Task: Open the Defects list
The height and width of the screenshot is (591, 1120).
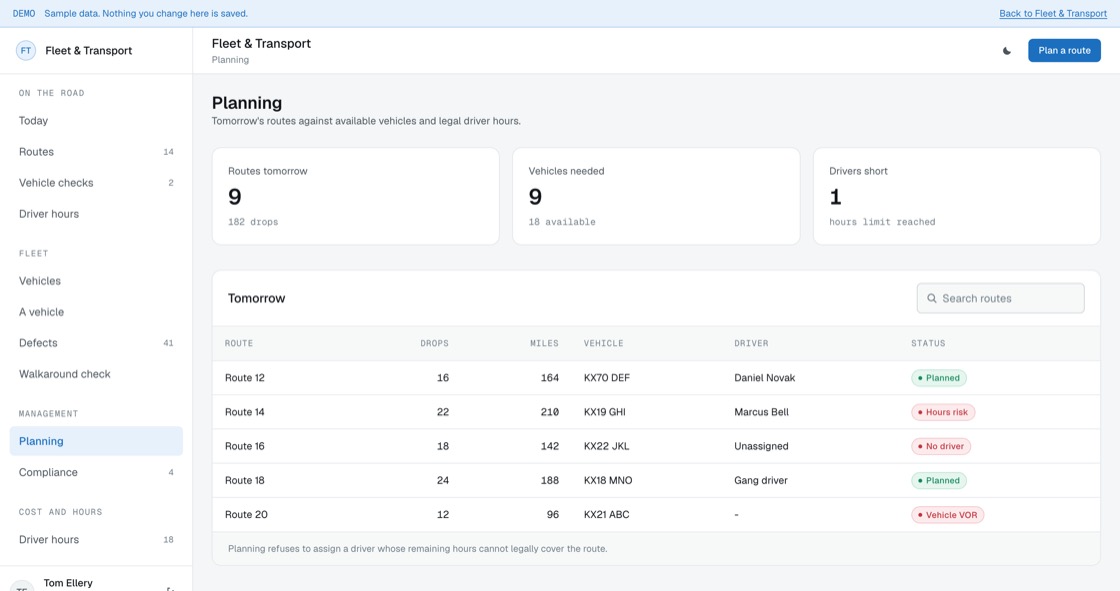Action: point(96,343)
